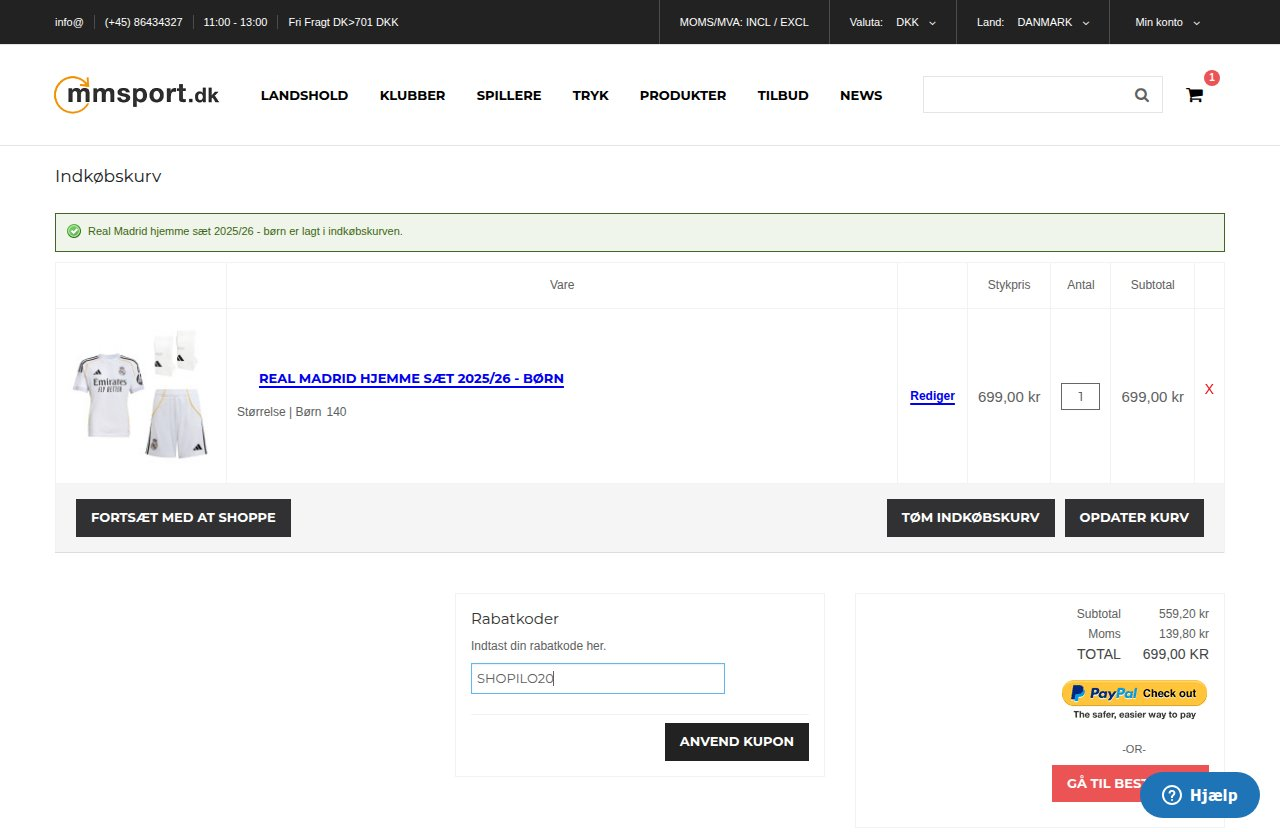Image resolution: width=1280 pixels, height=832 pixels.
Task: Open the Hjælp help widget
Action: tap(1200, 795)
